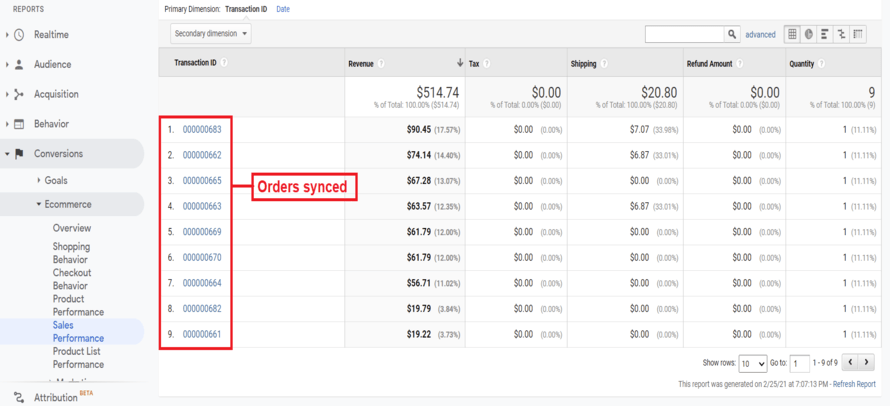The image size is (890, 406).
Task: Click the $19.22 revenue cell
Action: pos(419,334)
